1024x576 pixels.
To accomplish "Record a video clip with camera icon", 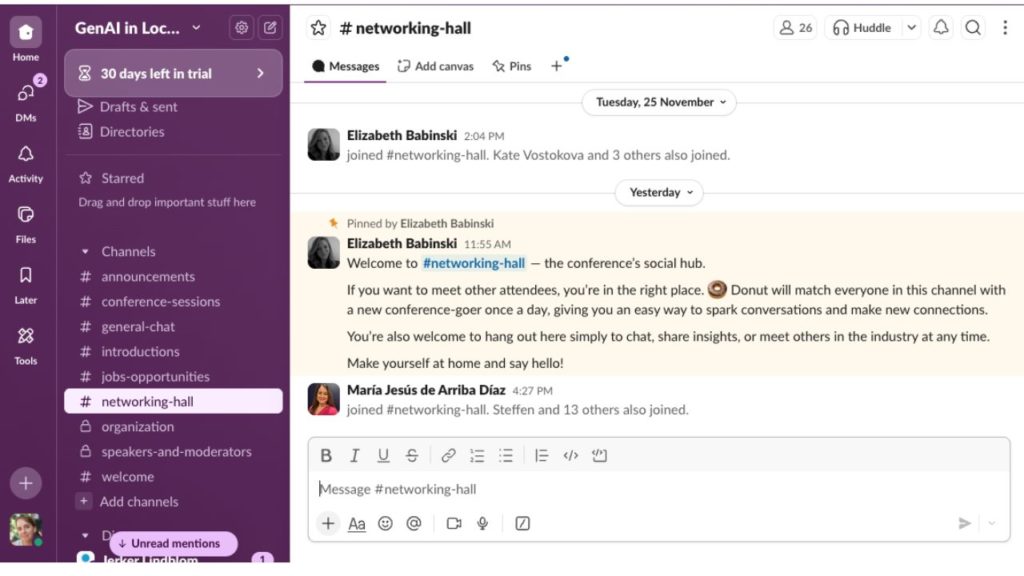I will point(454,523).
